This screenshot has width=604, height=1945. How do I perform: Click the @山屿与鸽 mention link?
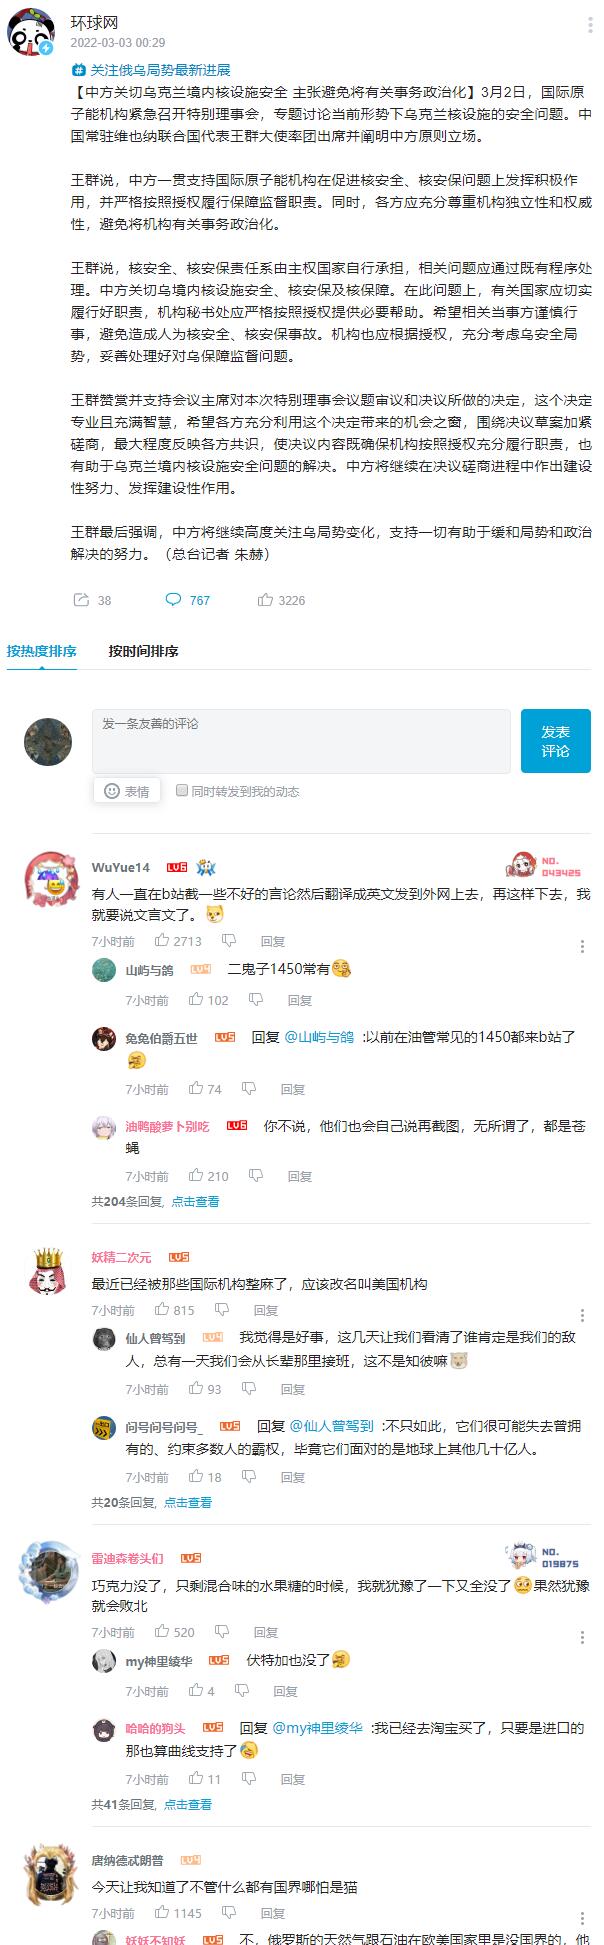(x=319, y=1038)
